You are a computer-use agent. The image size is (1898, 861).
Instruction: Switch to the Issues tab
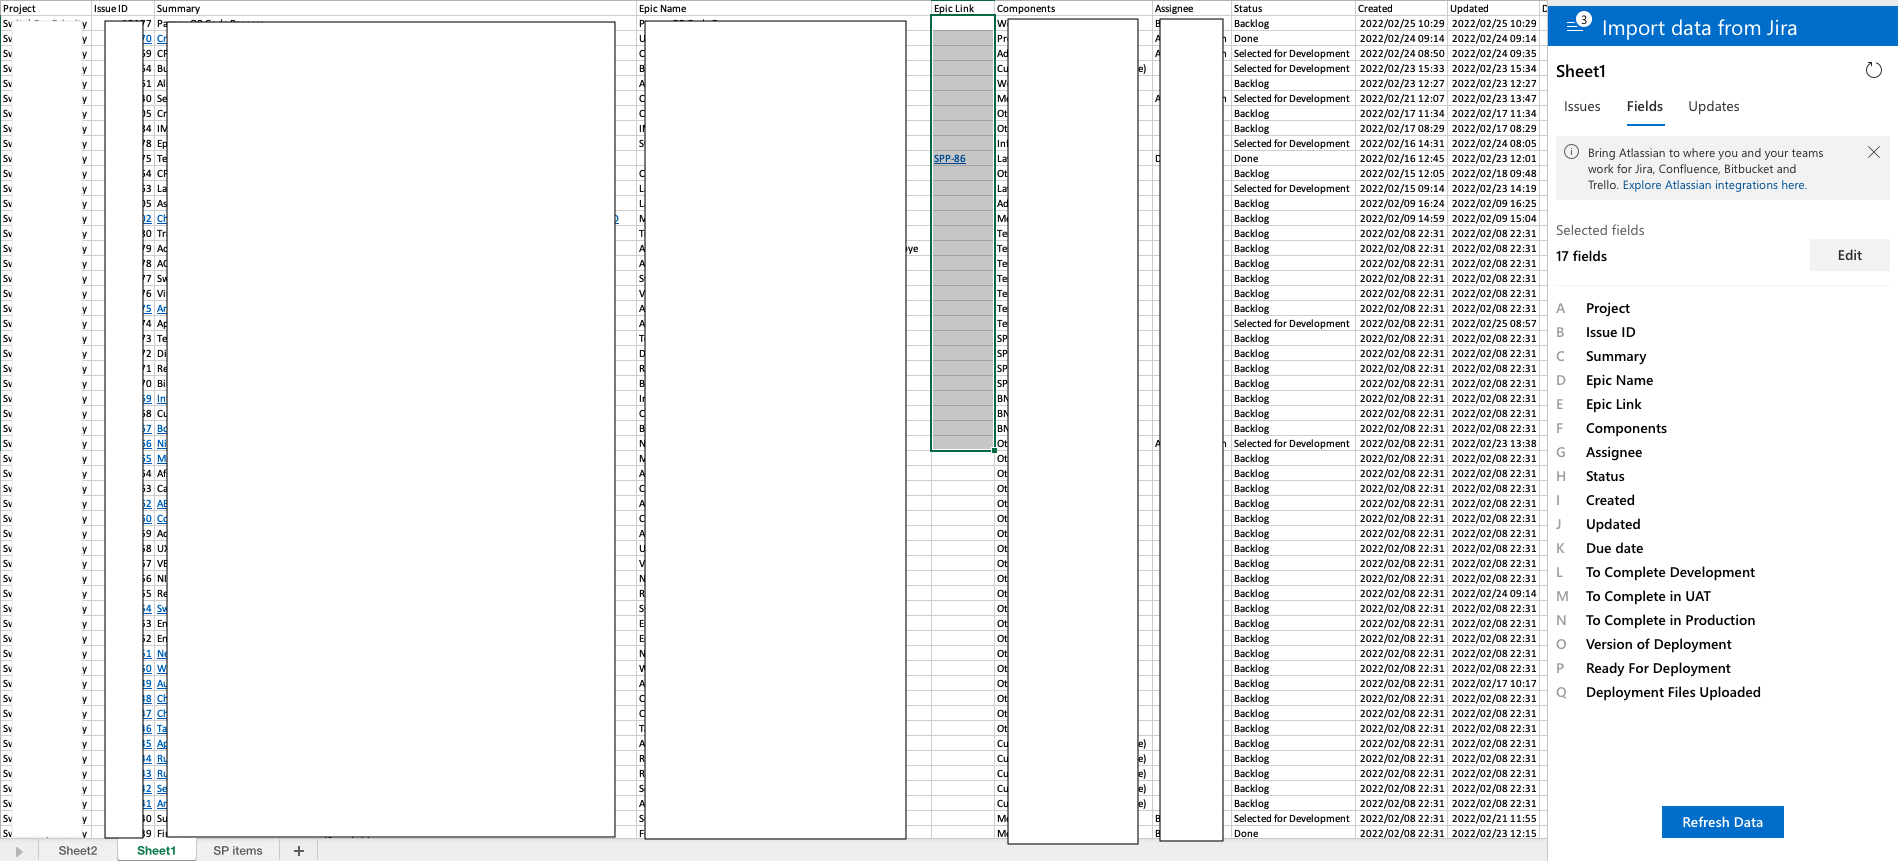click(1582, 106)
